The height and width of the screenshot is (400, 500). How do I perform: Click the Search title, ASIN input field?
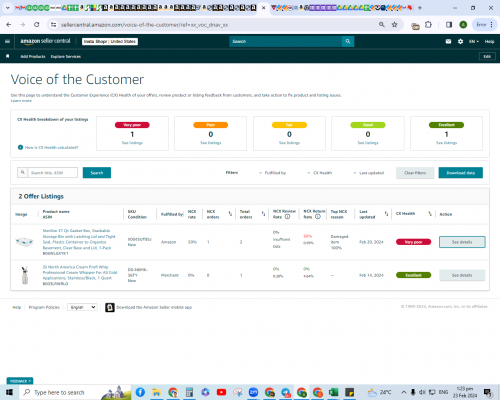point(53,173)
